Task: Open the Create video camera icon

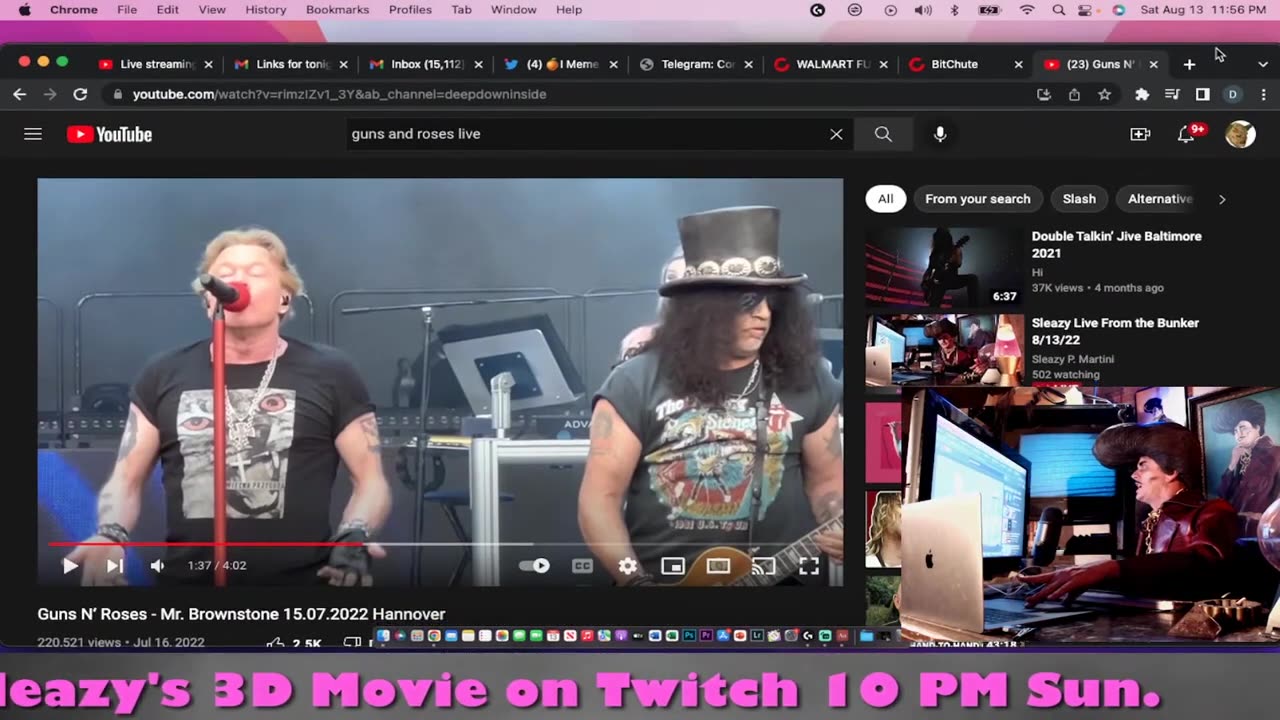Action: click(x=1140, y=134)
